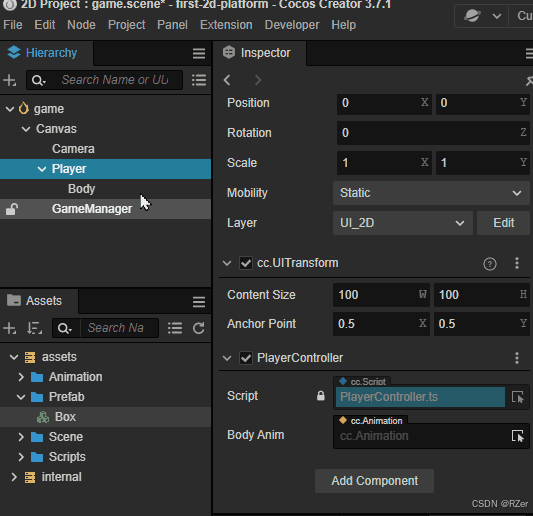The width and height of the screenshot is (533, 516).
Task: Click the Position Y field
Action: 483,103
